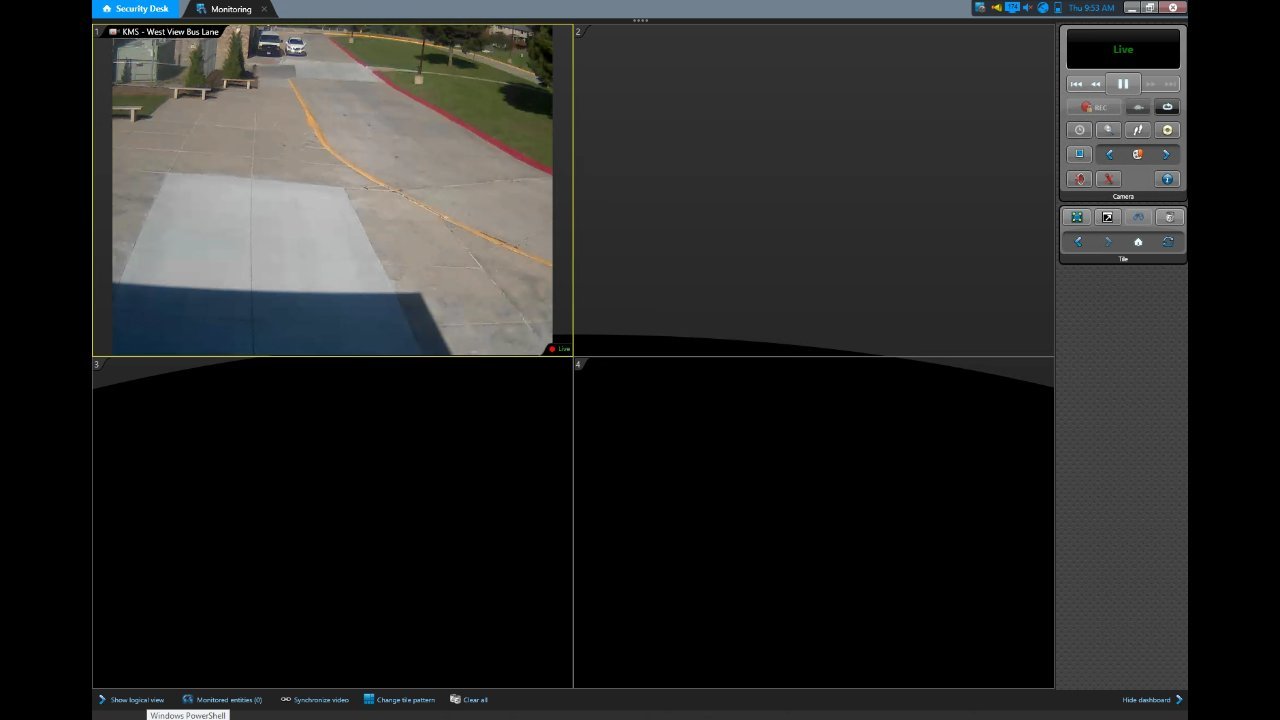Image resolution: width=1280 pixels, height=720 pixels.
Task: Go to the previous camera using the left arrow
Action: 1109,154
